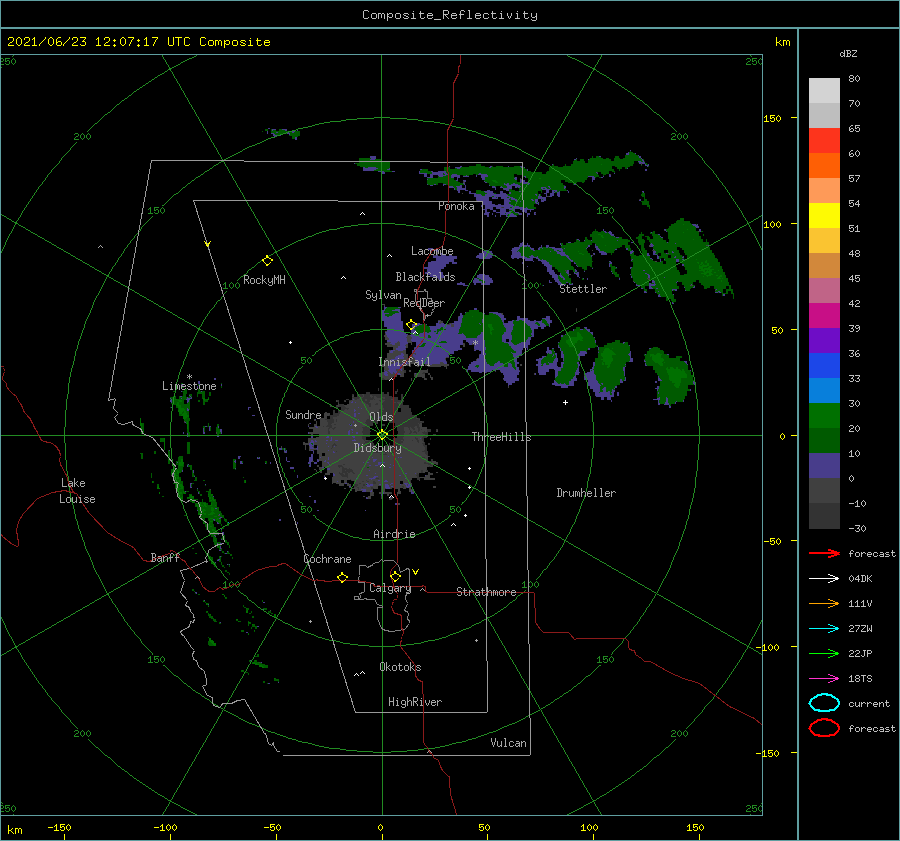Click the Sundre town label
The image size is (900, 841).
(x=303, y=415)
